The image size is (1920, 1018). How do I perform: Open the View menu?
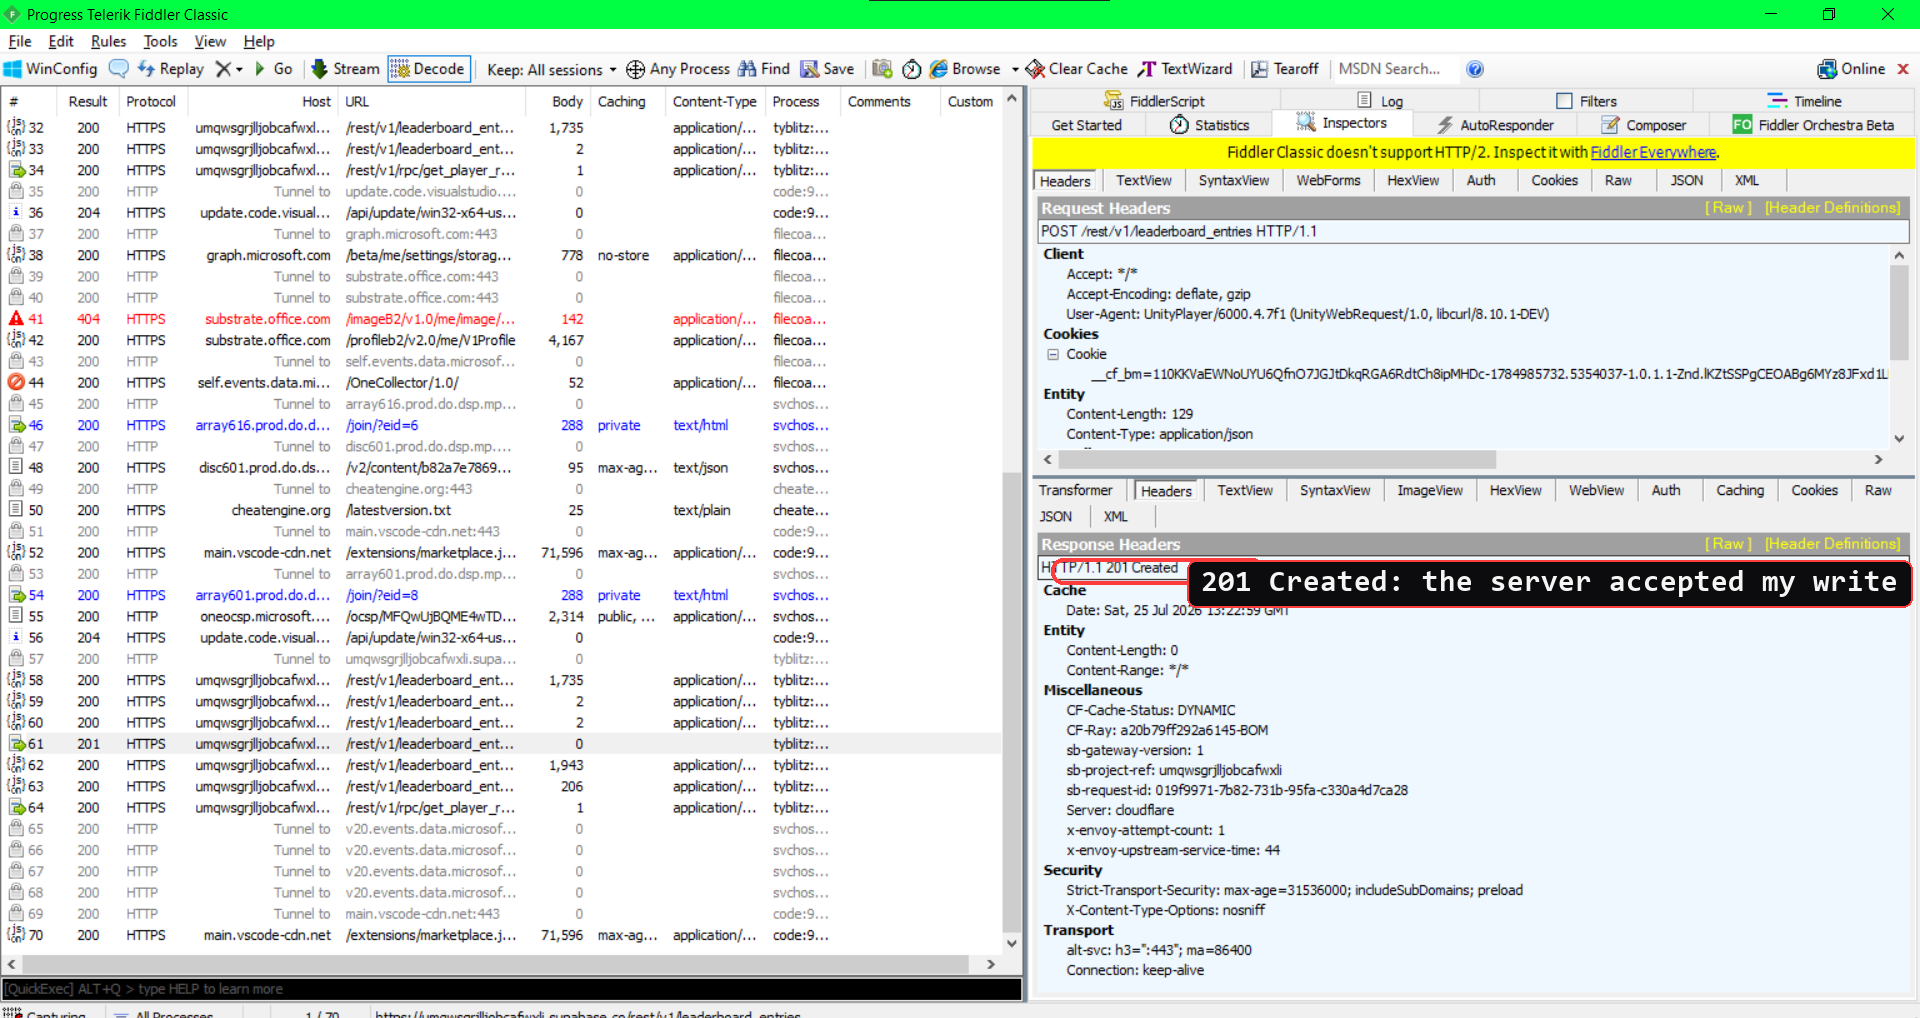tap(210, 41)
